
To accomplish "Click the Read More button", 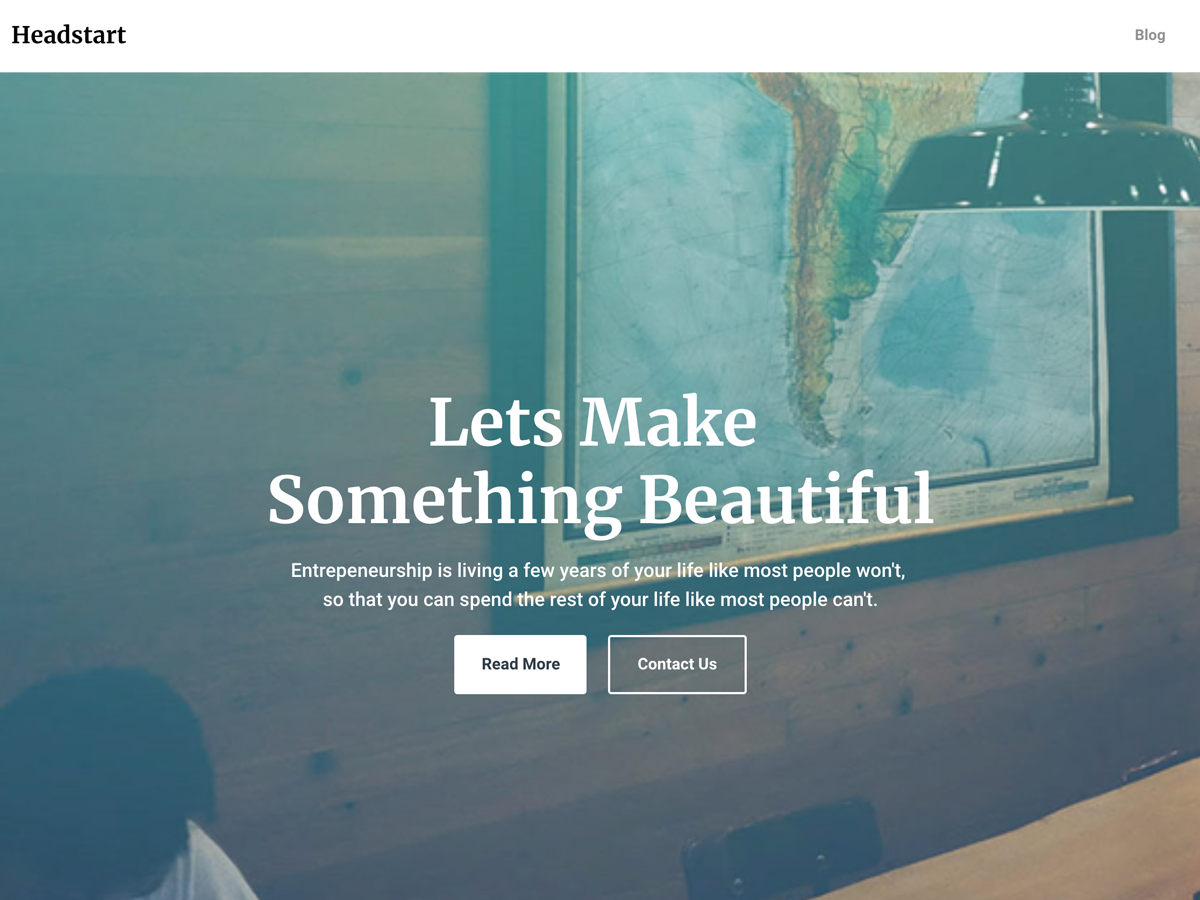I will 520,664.
